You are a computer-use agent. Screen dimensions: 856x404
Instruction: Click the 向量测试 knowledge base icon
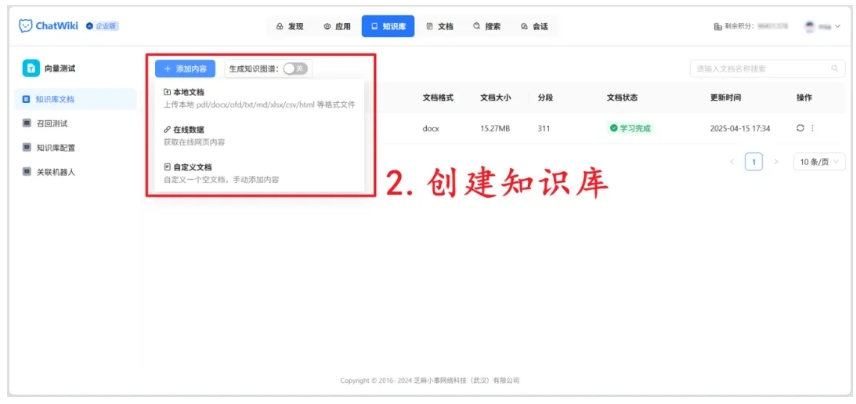click(x=31, y=68)
